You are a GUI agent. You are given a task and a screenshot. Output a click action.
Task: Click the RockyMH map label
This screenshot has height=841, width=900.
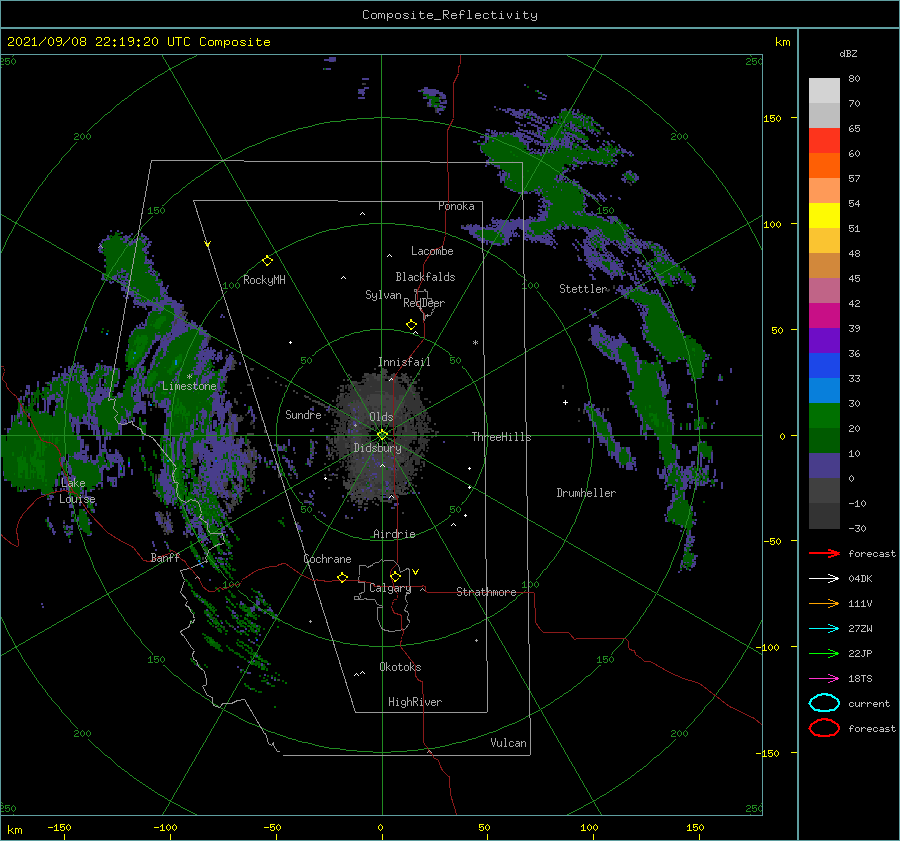[x=264, y=280]
